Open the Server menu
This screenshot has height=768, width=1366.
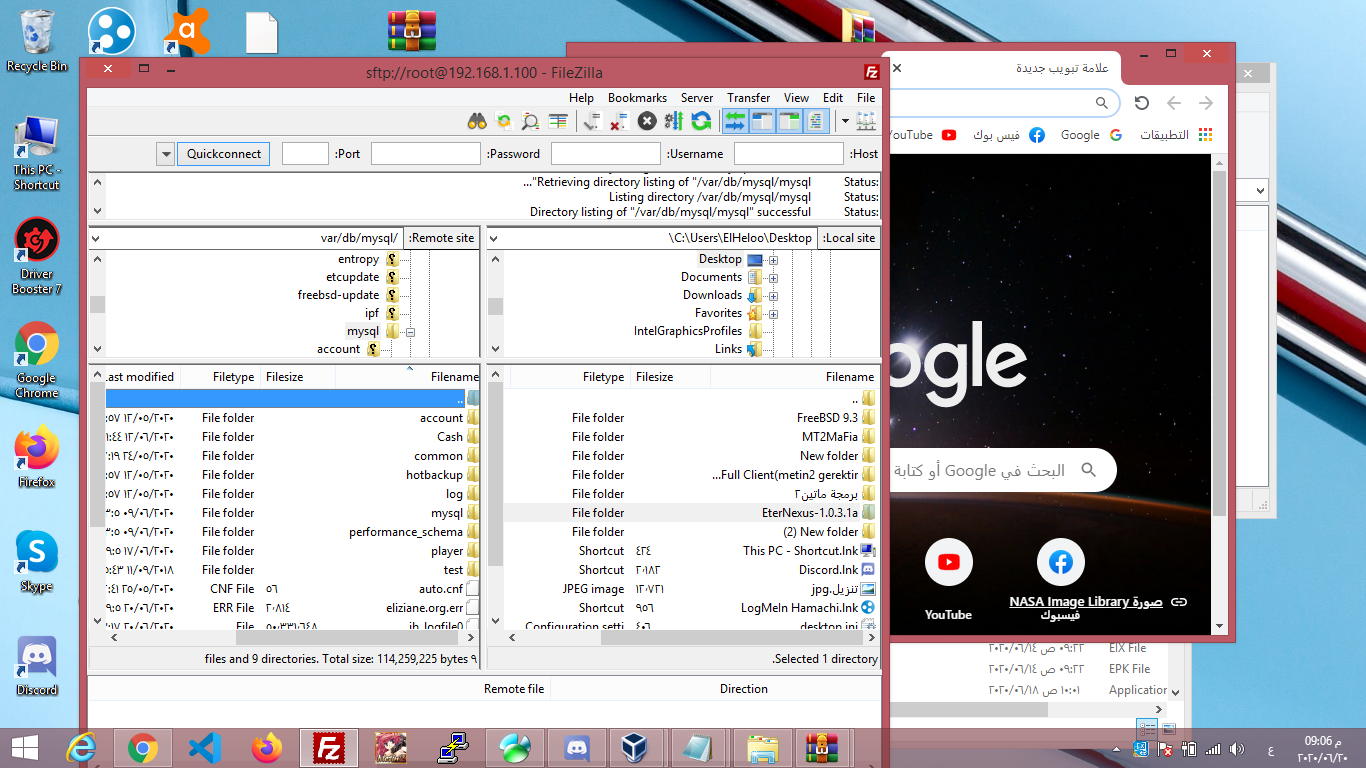point(697,98)
